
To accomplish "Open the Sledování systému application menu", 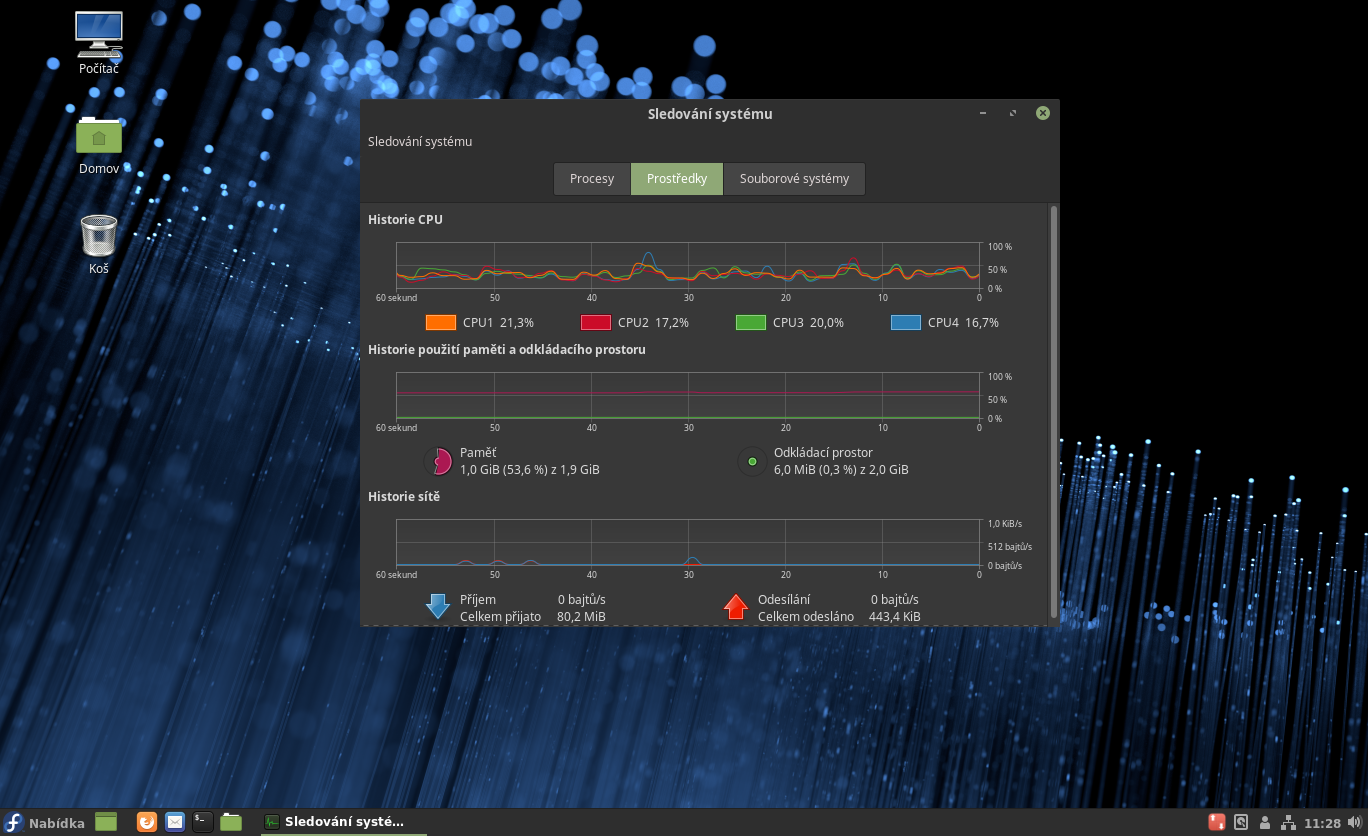I will coord(420,142).
